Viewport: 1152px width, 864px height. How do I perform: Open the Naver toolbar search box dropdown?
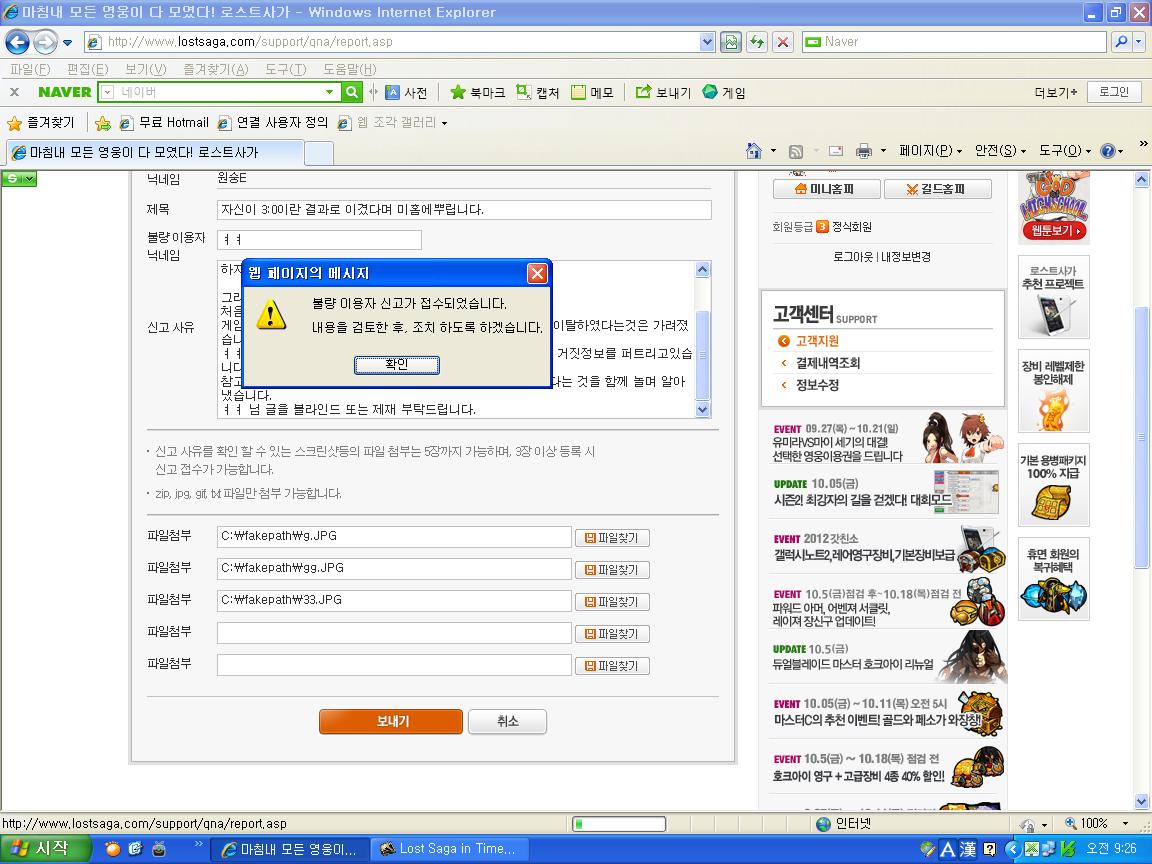pos(330,92)
